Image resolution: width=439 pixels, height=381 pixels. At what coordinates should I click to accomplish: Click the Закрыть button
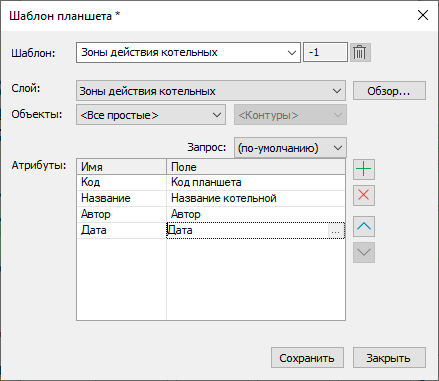tap(389, 358)
